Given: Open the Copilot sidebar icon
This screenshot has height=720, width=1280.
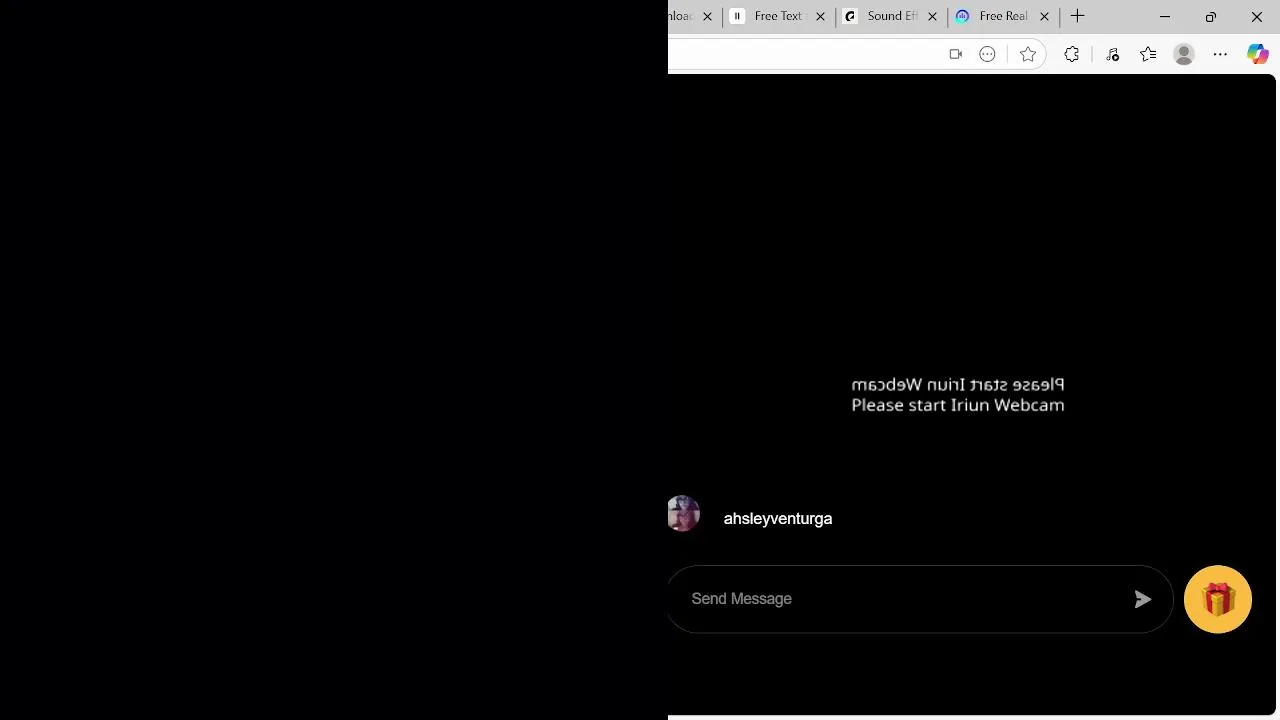Looking at the screenshot, I should click(x=1257, y=54).
